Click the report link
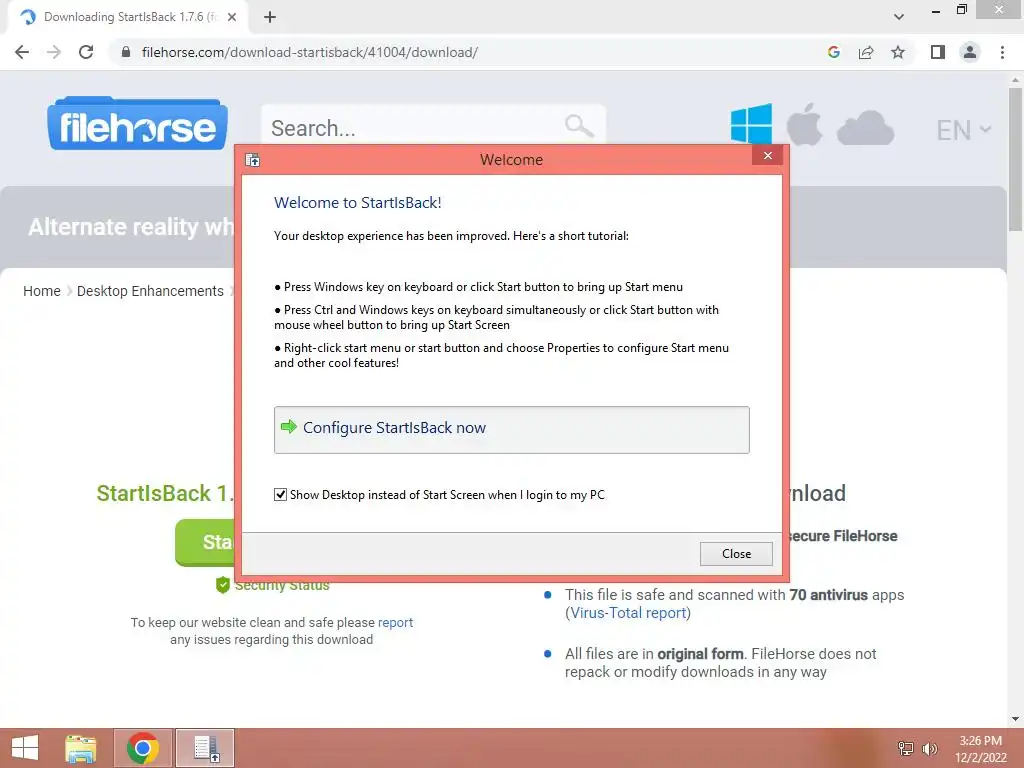1024x768 pixels. pyautogui.click(x=395, y=622)
